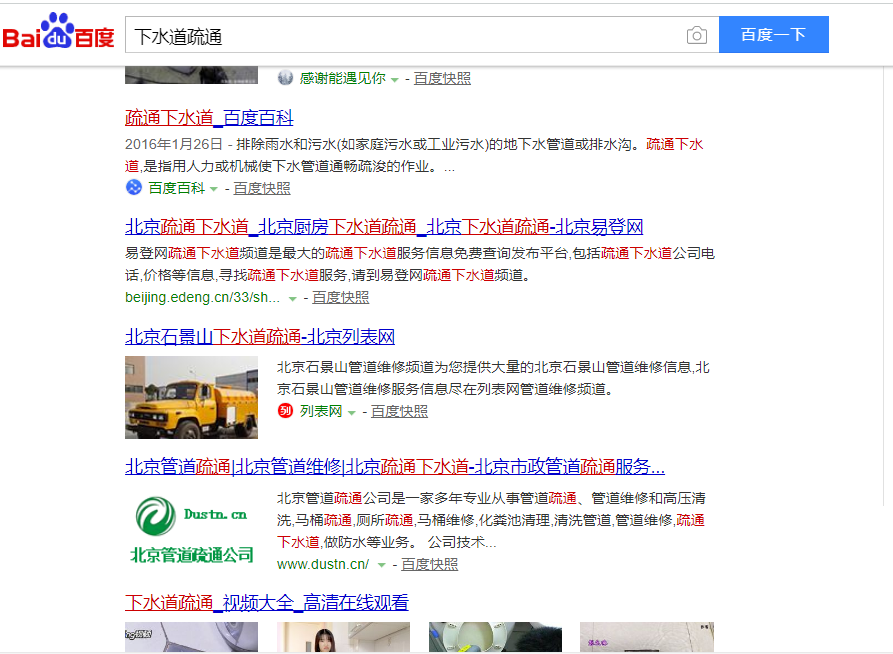The image size is (893, 654).
Task: Focus the search box containing 下水道疏通
Action: (x=405, y=36)
